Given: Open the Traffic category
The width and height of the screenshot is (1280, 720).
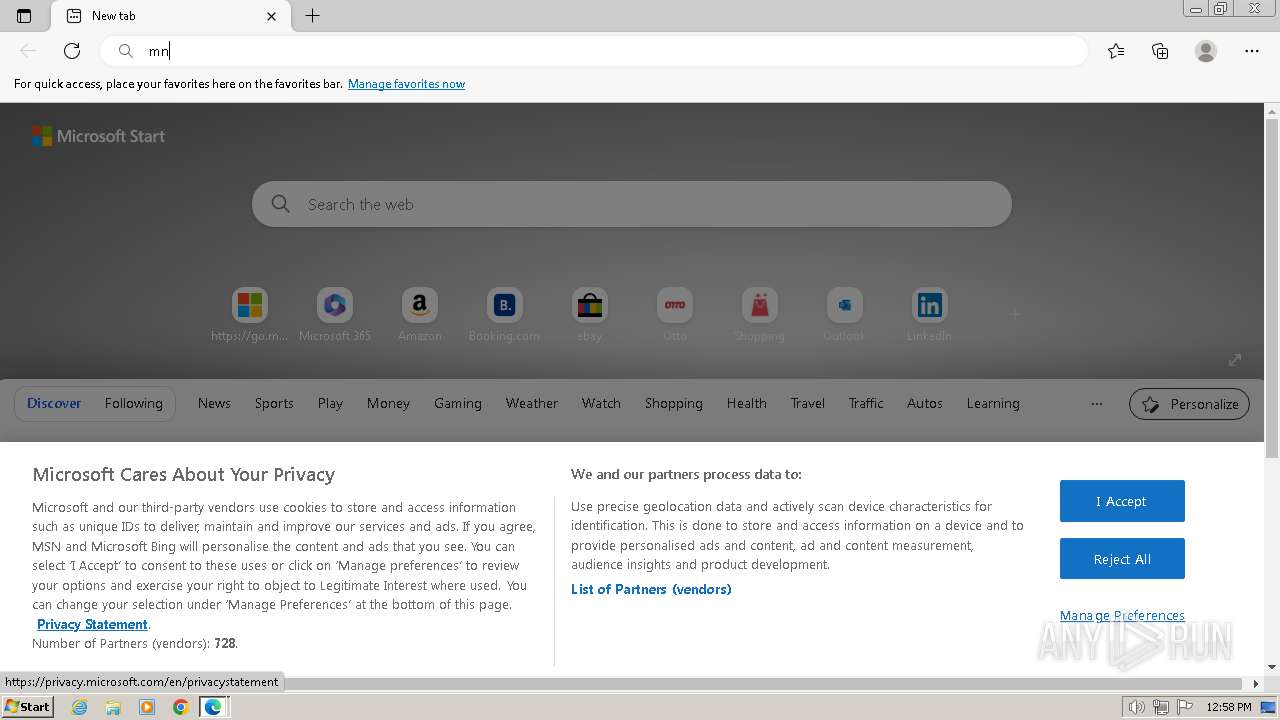Looking at the screenshot, I should tap(866, 403).
